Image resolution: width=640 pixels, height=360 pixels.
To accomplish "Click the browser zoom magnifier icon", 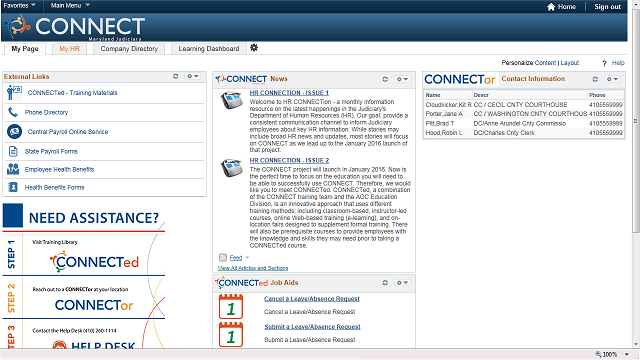I will point(598,354).
